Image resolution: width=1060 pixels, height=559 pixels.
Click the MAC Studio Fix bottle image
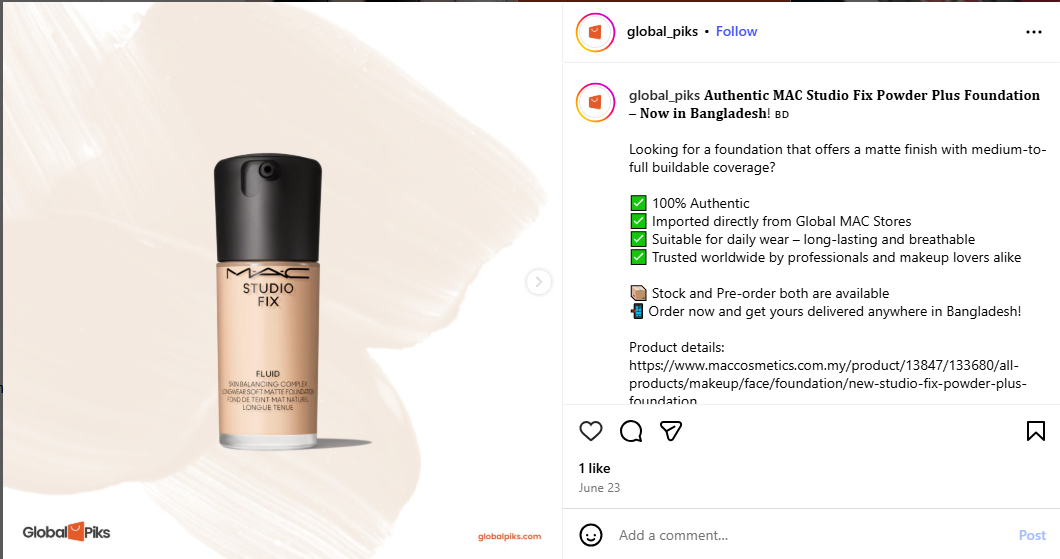[268, 302]
